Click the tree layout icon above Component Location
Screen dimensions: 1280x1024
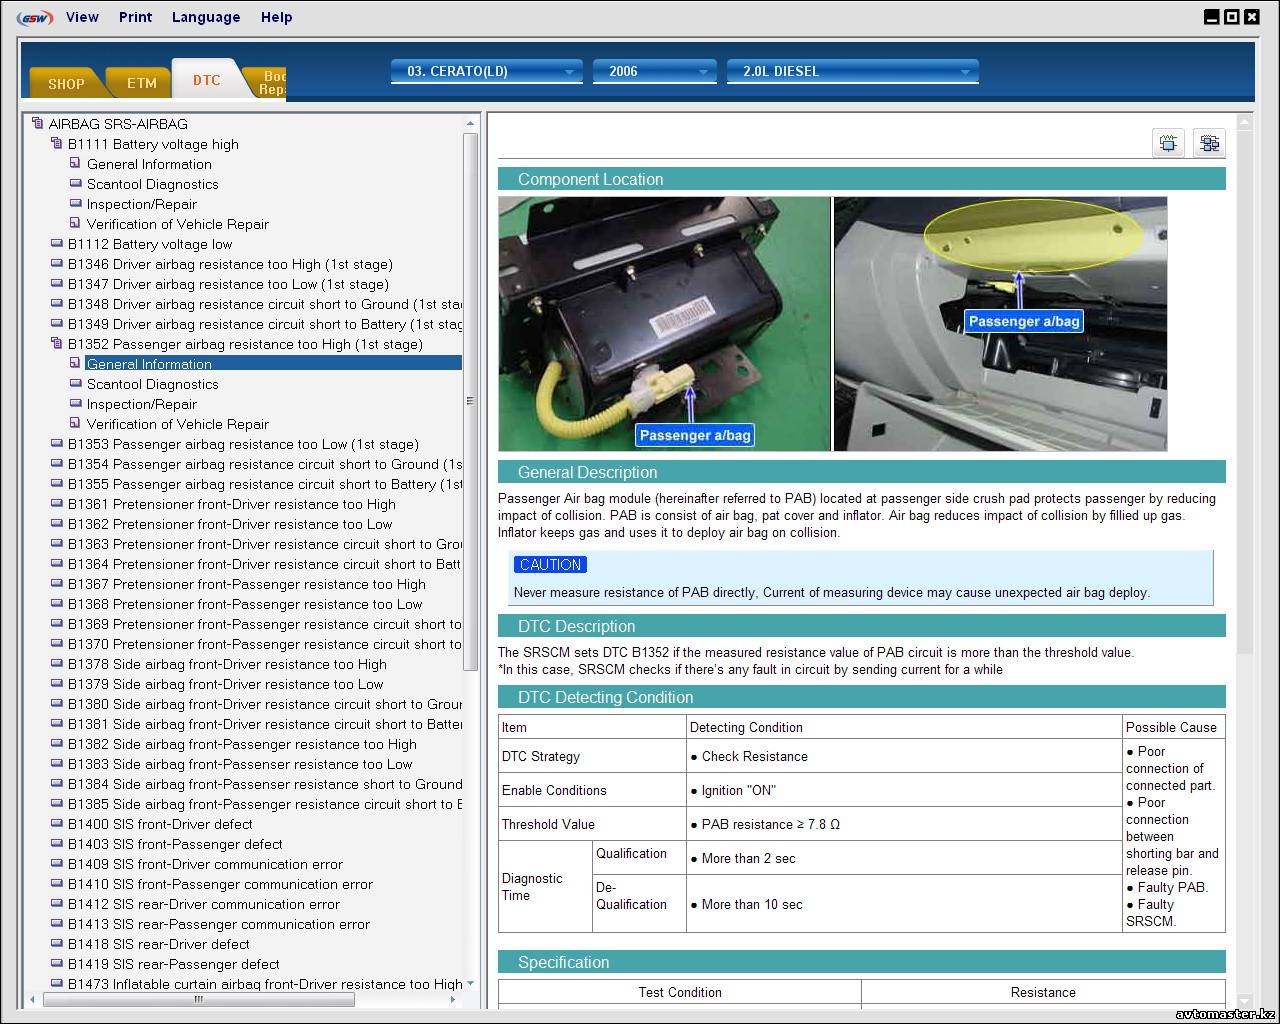(x=1209, y=143)
